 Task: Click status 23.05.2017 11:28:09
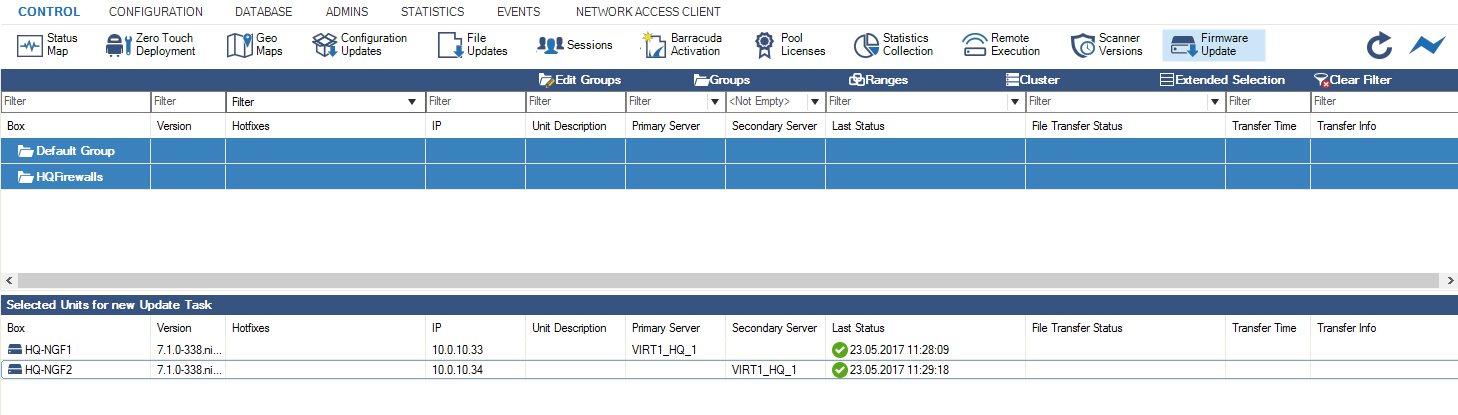point(899,350)
